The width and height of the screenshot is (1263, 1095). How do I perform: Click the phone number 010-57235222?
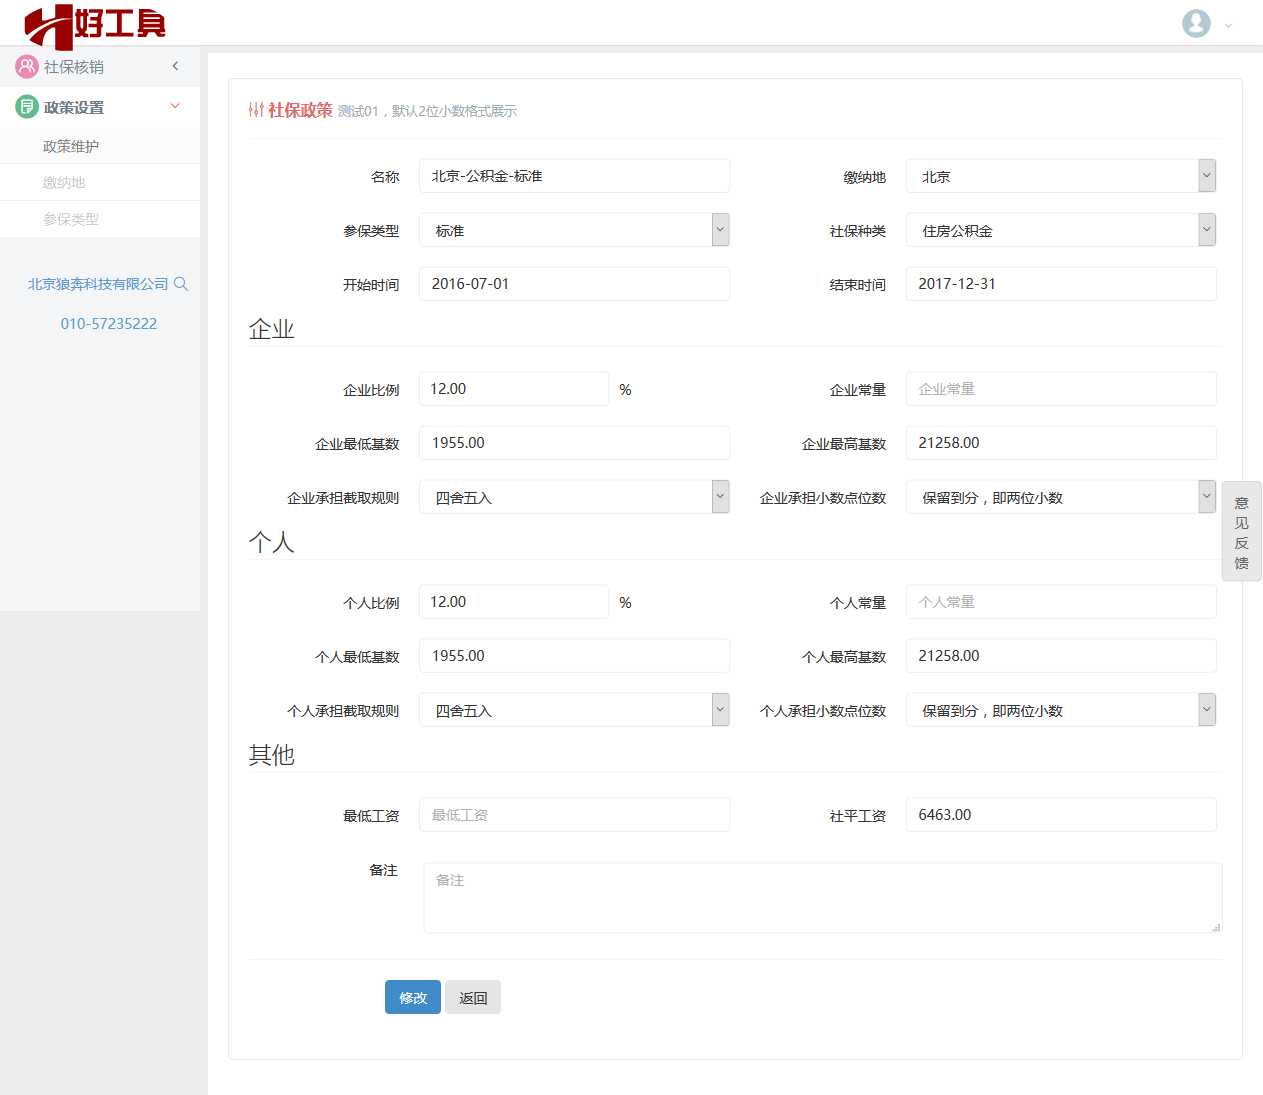(108, 323)
